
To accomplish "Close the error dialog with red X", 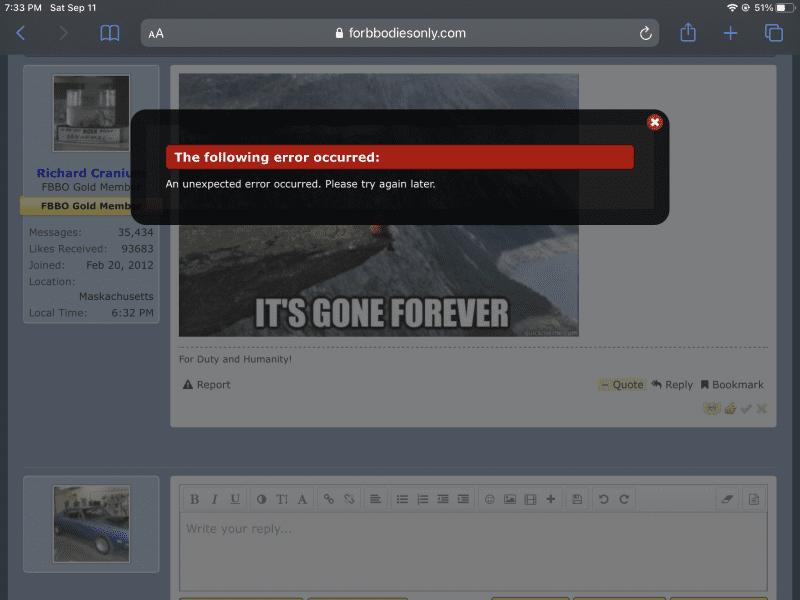I will (654, 122).
